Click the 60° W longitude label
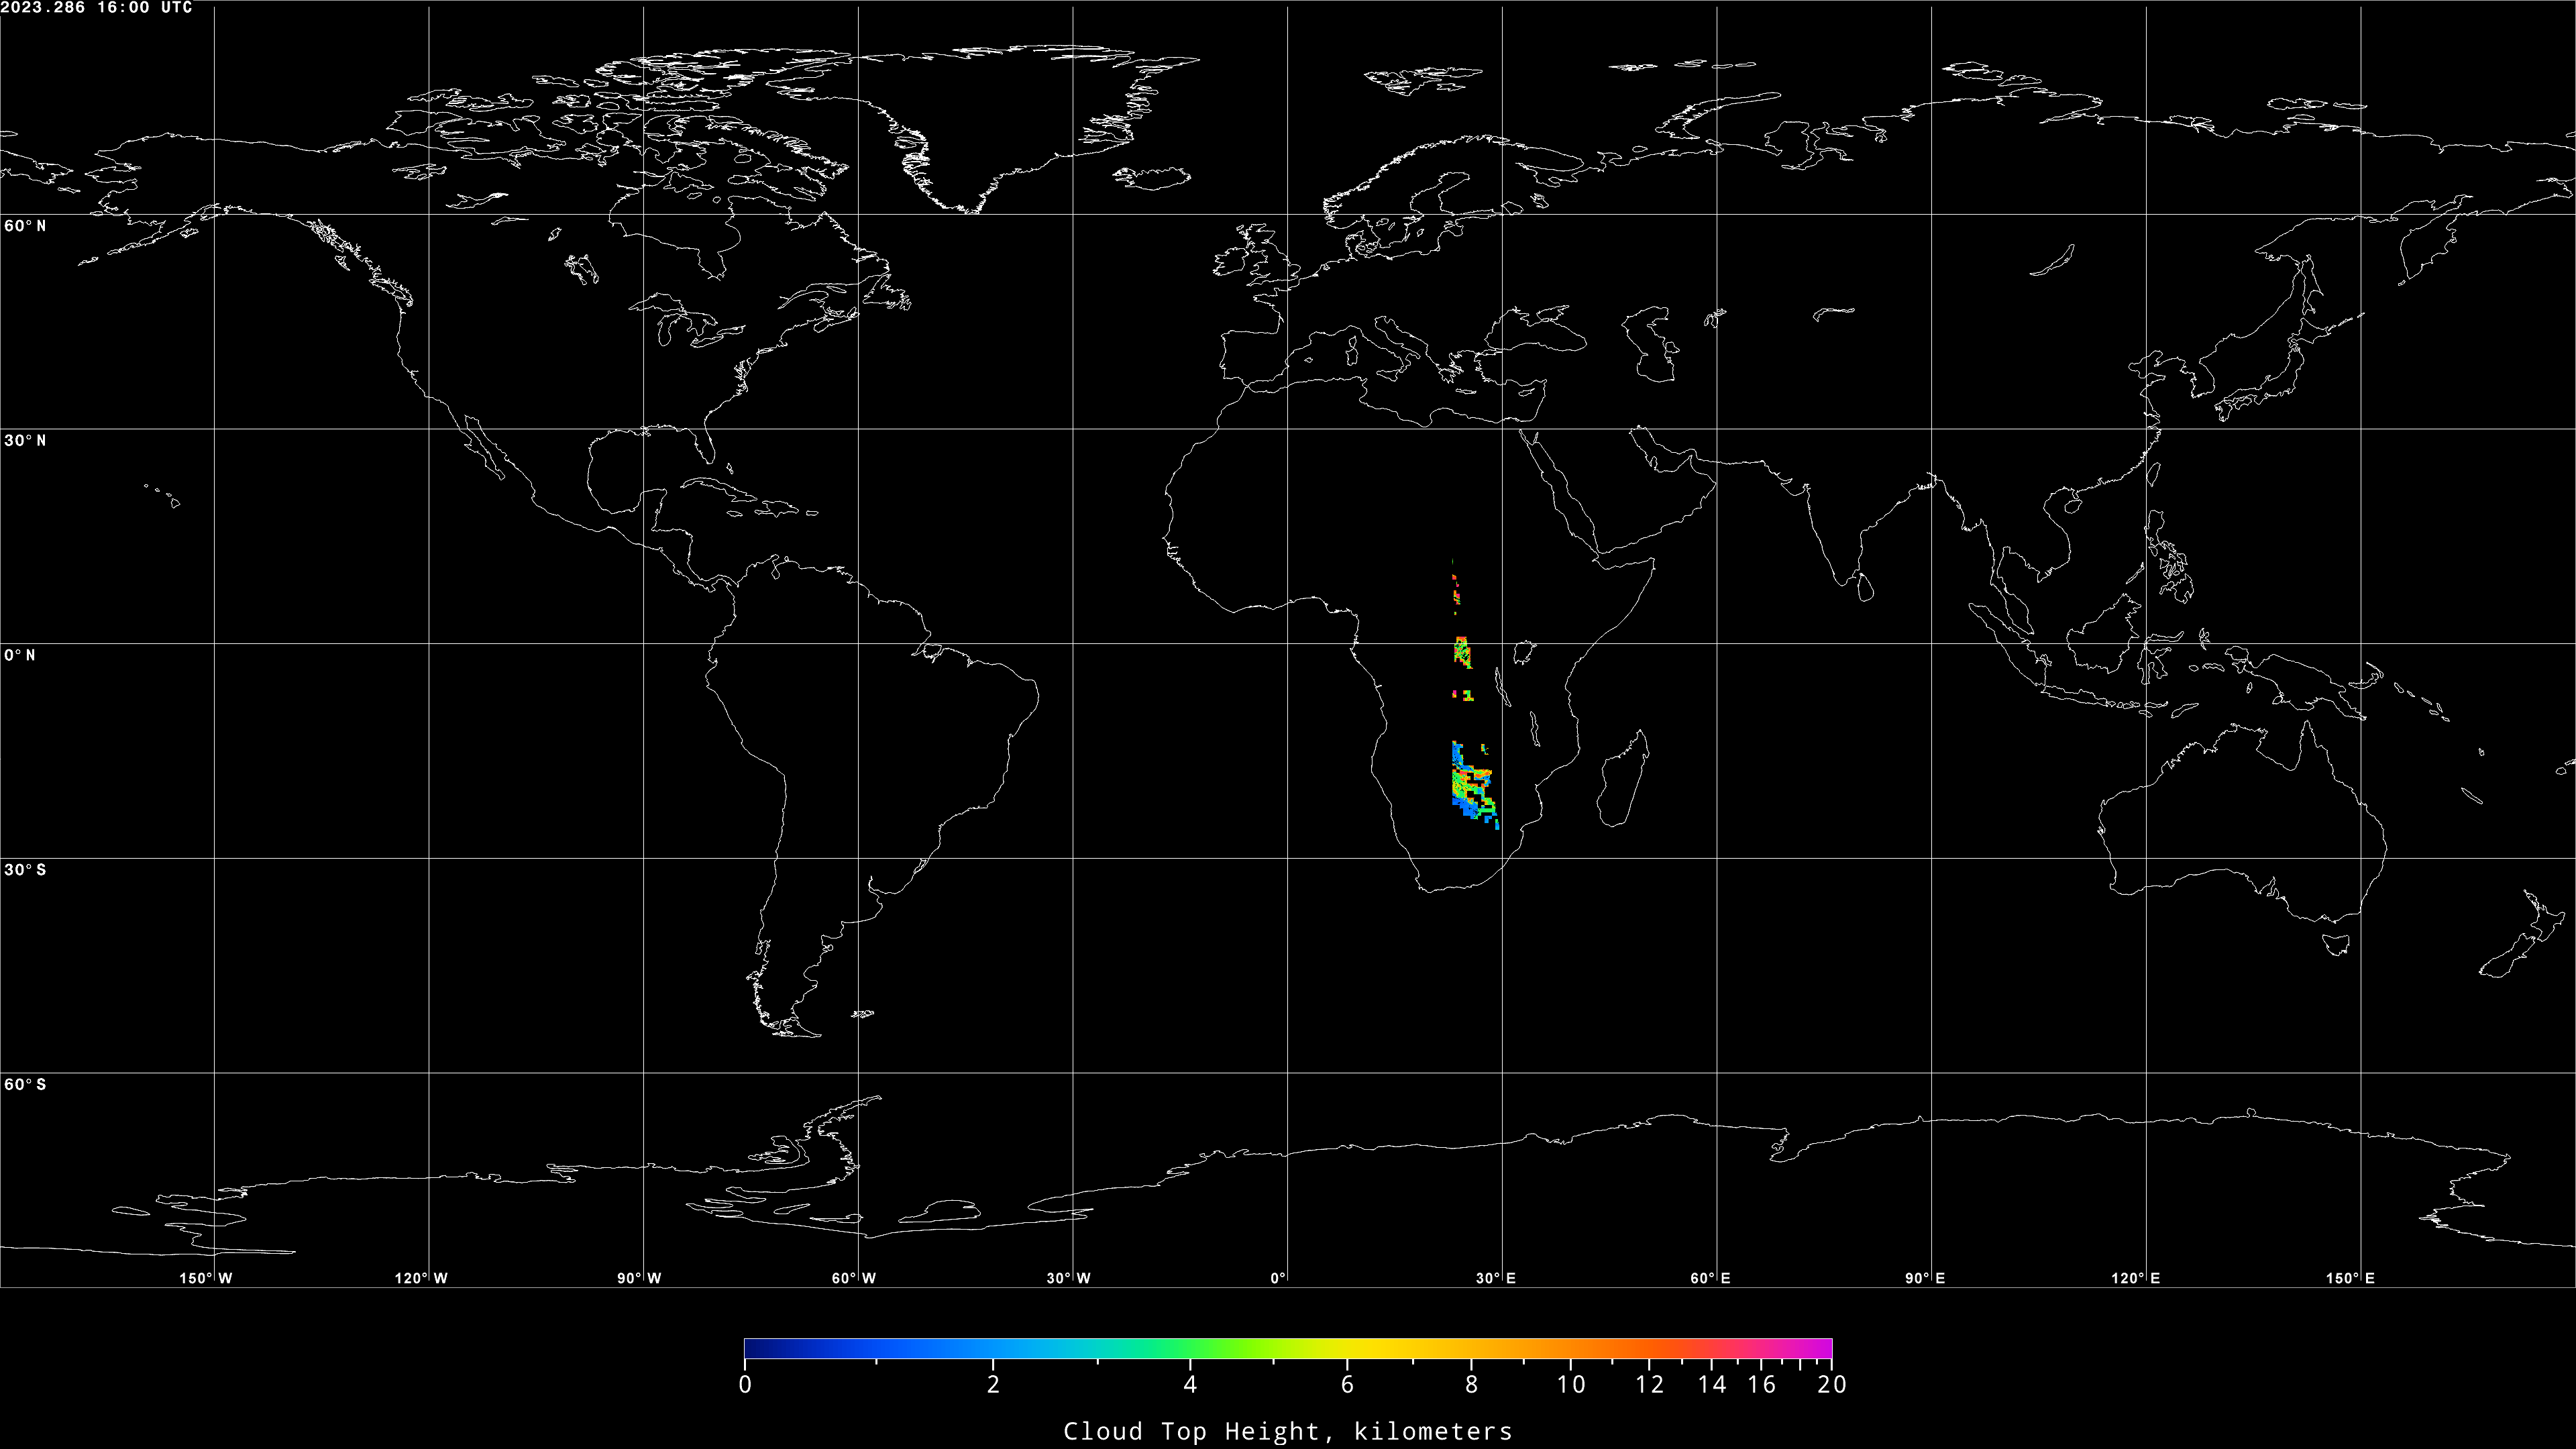2576x1449 pixels. [x=854, y=1278]
